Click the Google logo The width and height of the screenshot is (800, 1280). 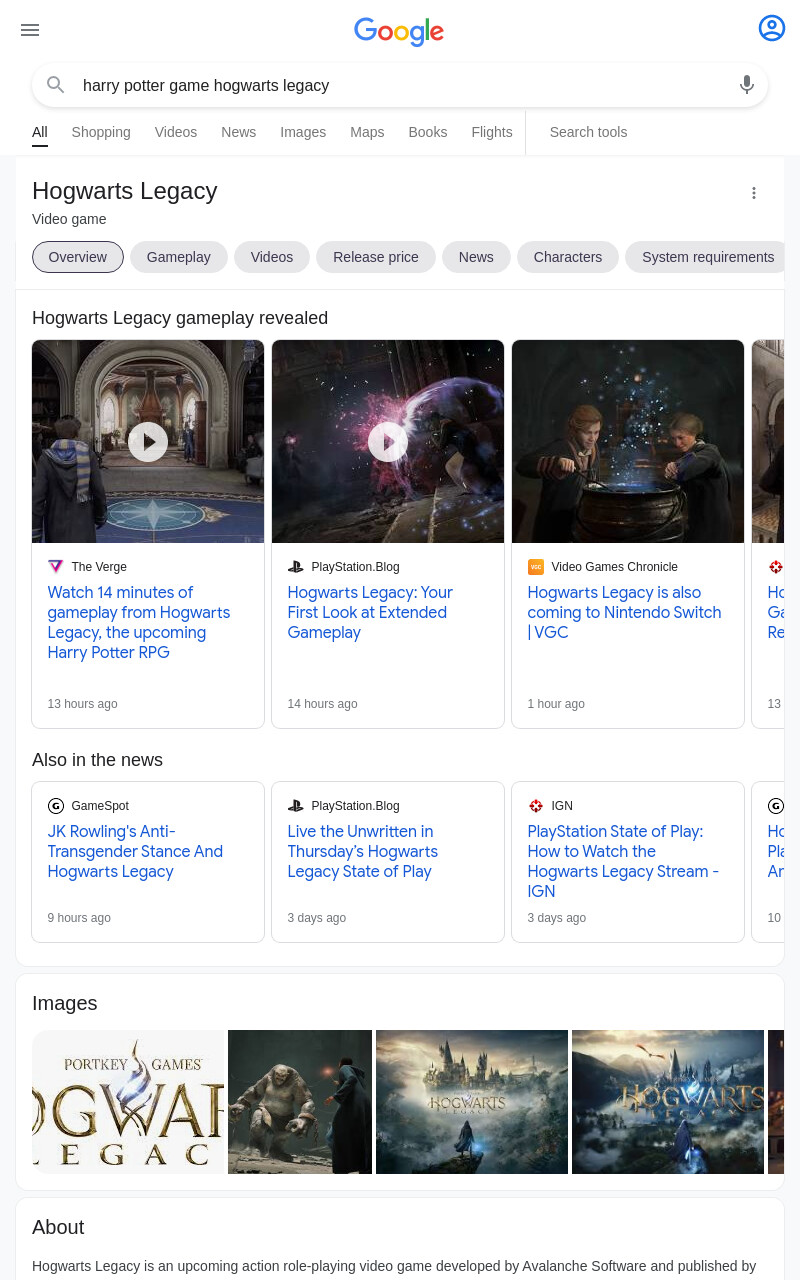(399, 31)
